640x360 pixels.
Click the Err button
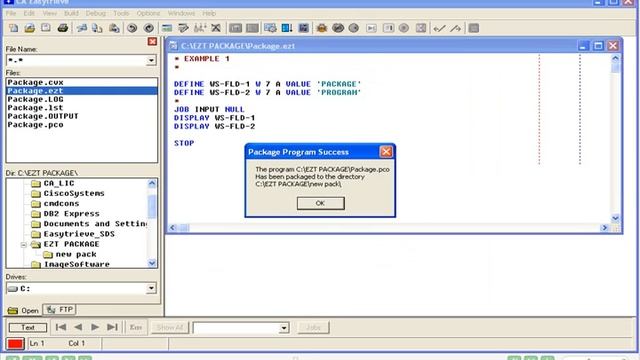pyautogui.click(x=136, y=327)
